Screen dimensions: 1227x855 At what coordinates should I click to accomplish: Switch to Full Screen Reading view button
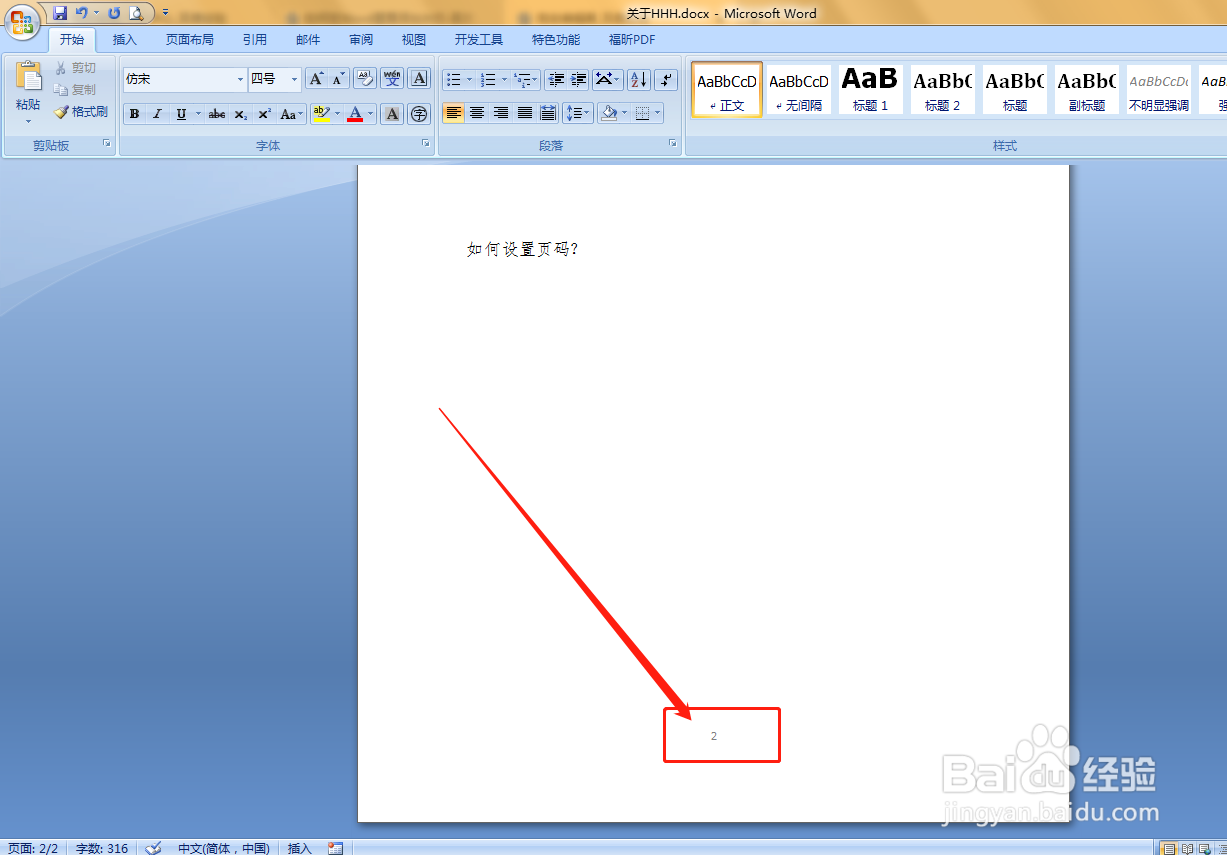(x=1187, y=848)
